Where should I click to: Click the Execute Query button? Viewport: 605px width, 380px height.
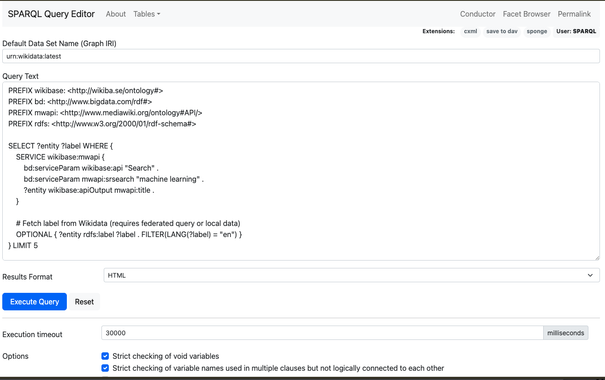(34, 302)
